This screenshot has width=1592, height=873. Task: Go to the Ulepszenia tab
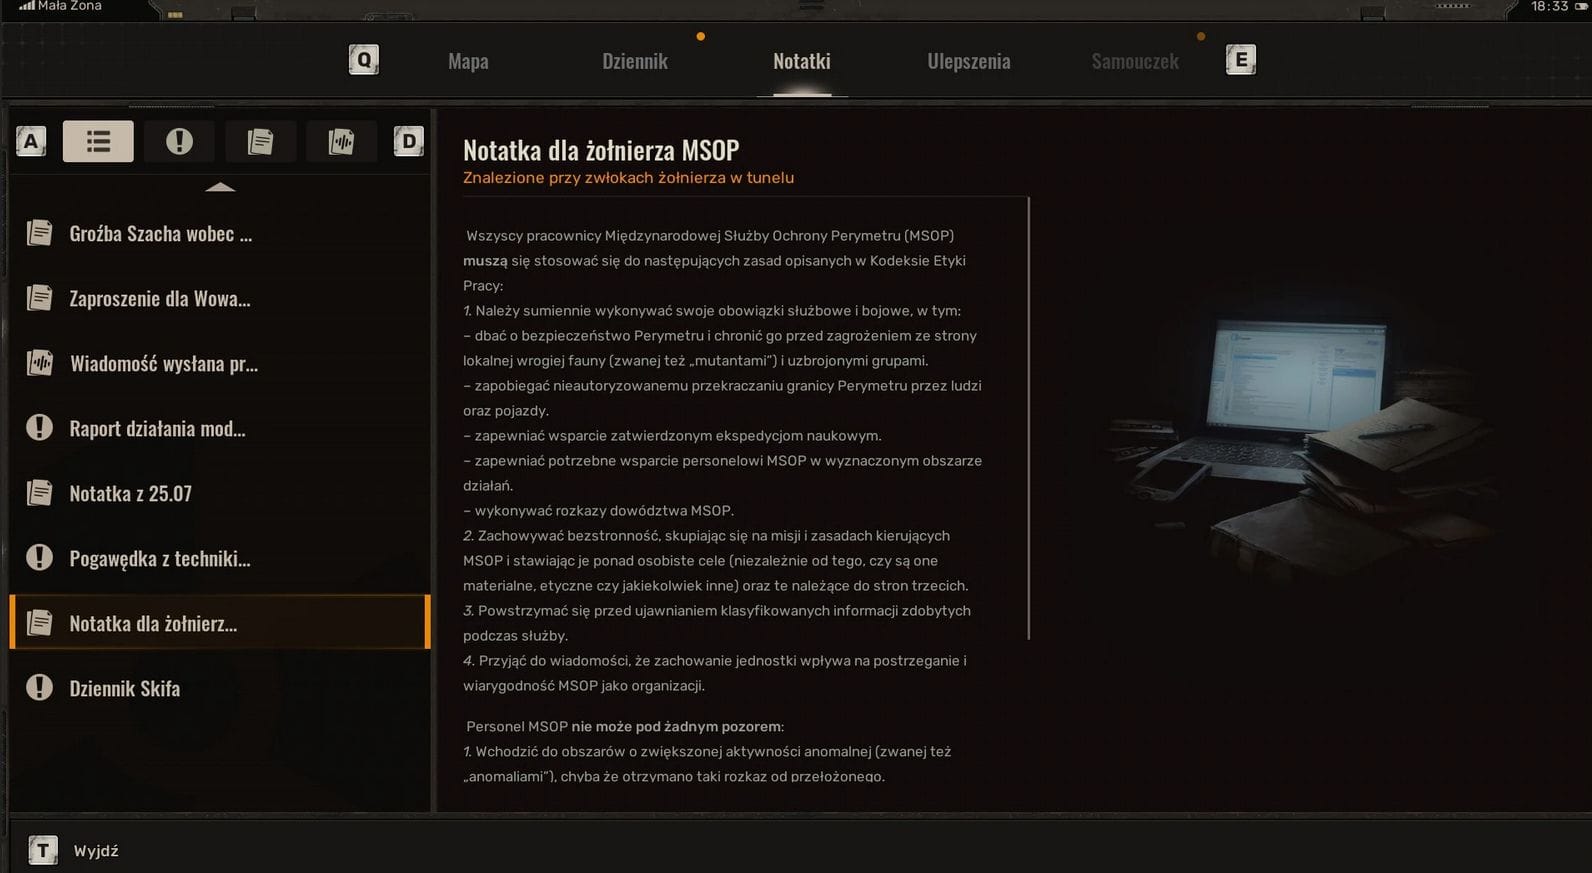969,61
